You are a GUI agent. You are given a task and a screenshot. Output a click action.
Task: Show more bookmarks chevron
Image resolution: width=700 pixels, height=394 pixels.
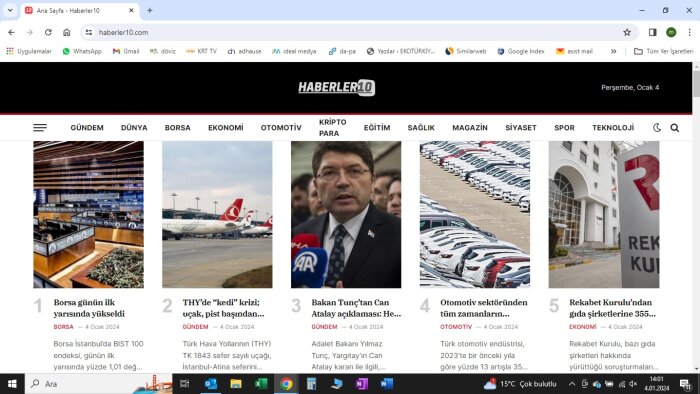(613, 51)
